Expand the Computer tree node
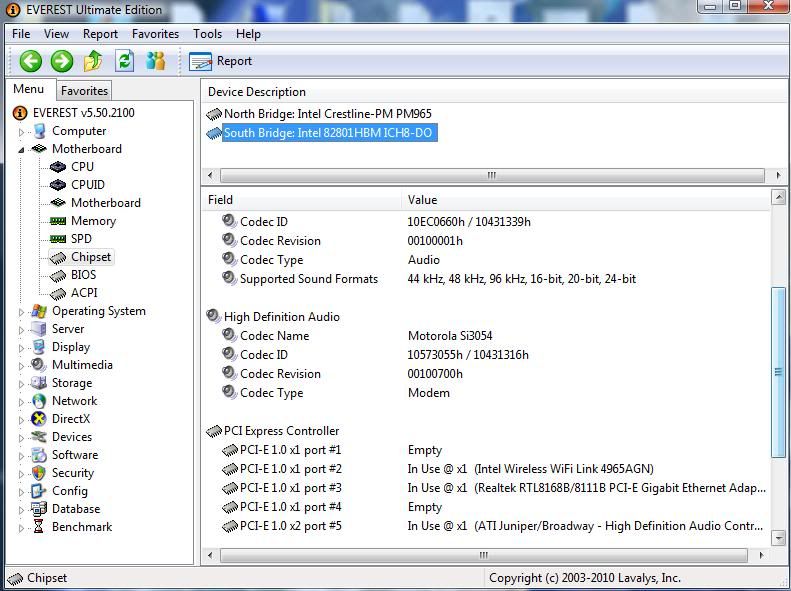 point(21,132)
